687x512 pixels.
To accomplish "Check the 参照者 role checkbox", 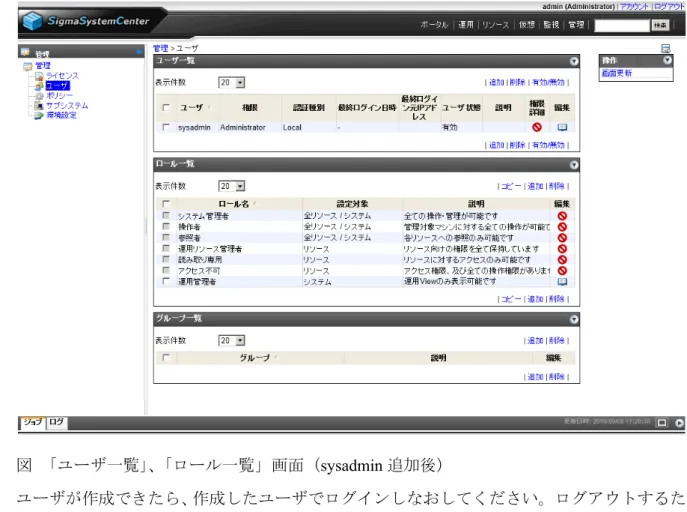I will [166, 237].
